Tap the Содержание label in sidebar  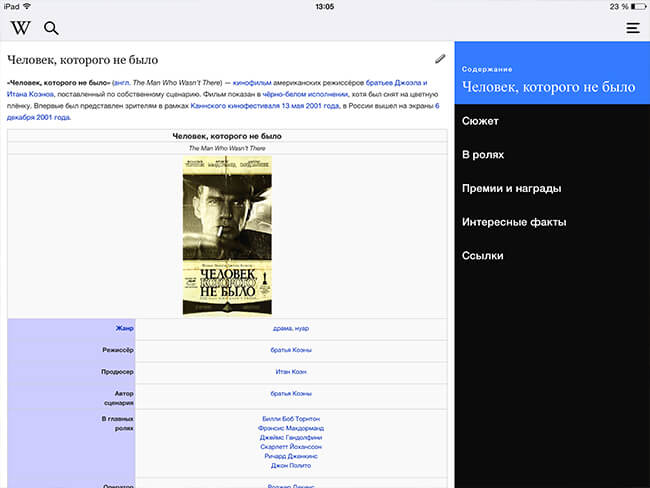pyautogui.click(x=487, y=69)
